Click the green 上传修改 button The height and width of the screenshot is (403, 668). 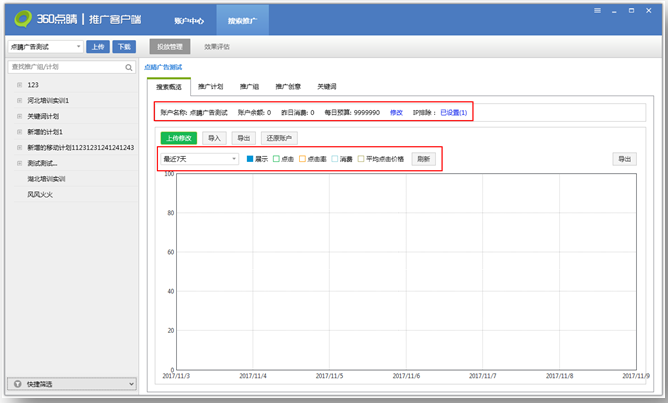(178, 138)
